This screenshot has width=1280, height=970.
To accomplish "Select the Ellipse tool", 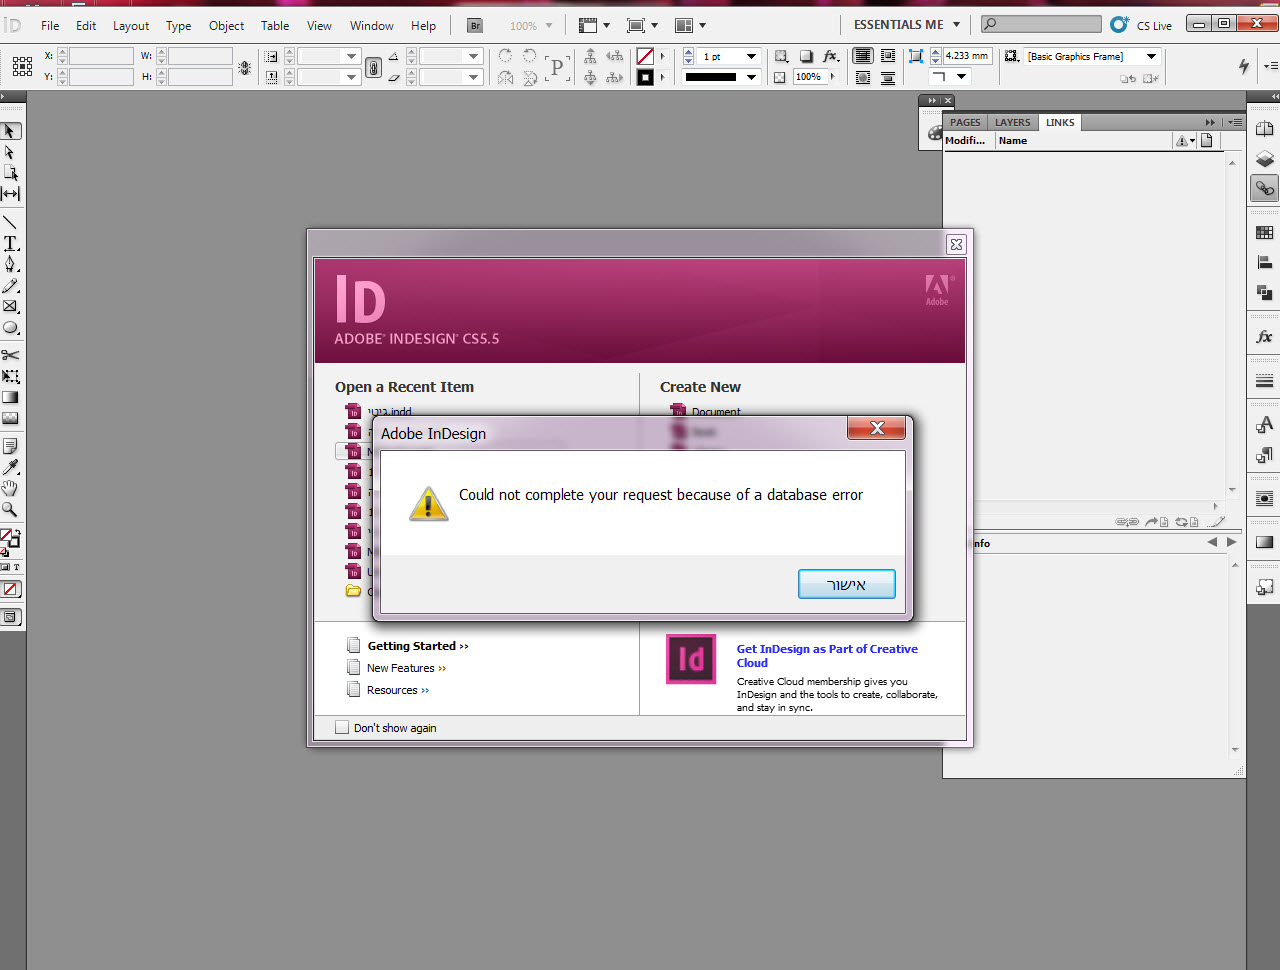I will pyautogui.click(x=10, y=327).
